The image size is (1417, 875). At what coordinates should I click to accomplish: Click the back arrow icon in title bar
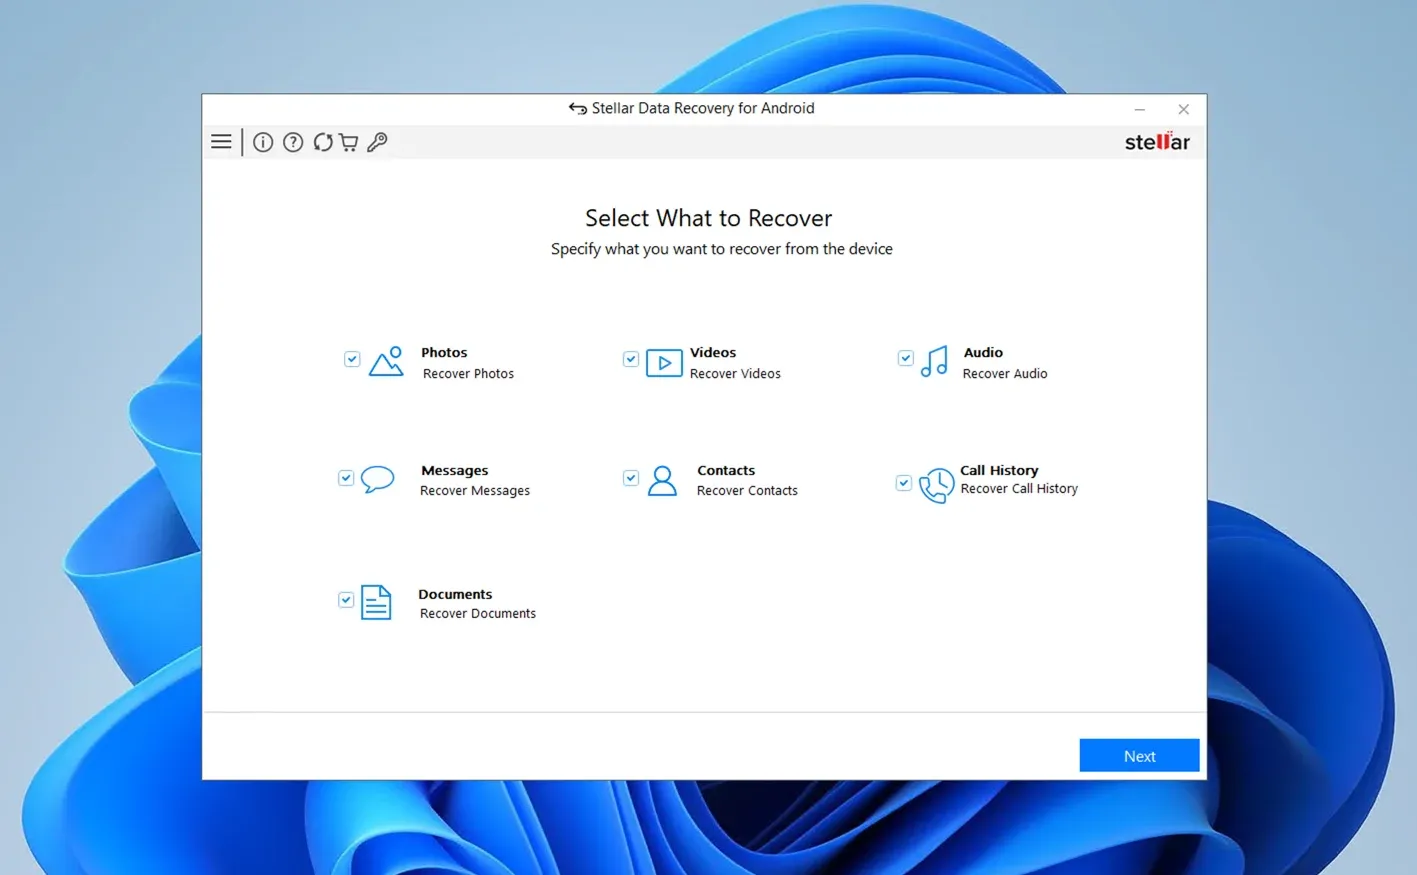click(x=577, y=108)
